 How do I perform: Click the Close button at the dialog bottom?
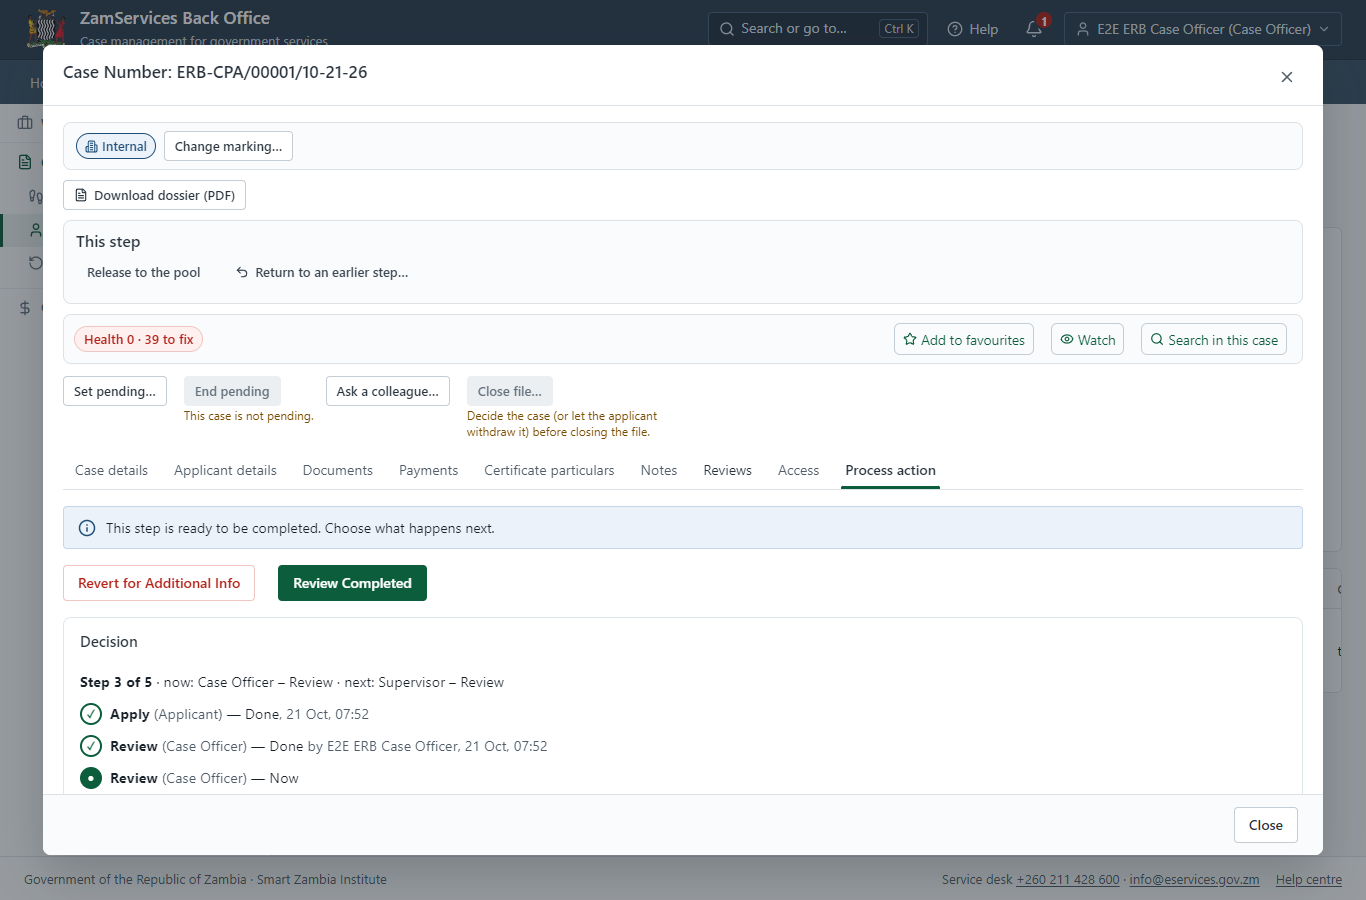tap(1266, 825)
